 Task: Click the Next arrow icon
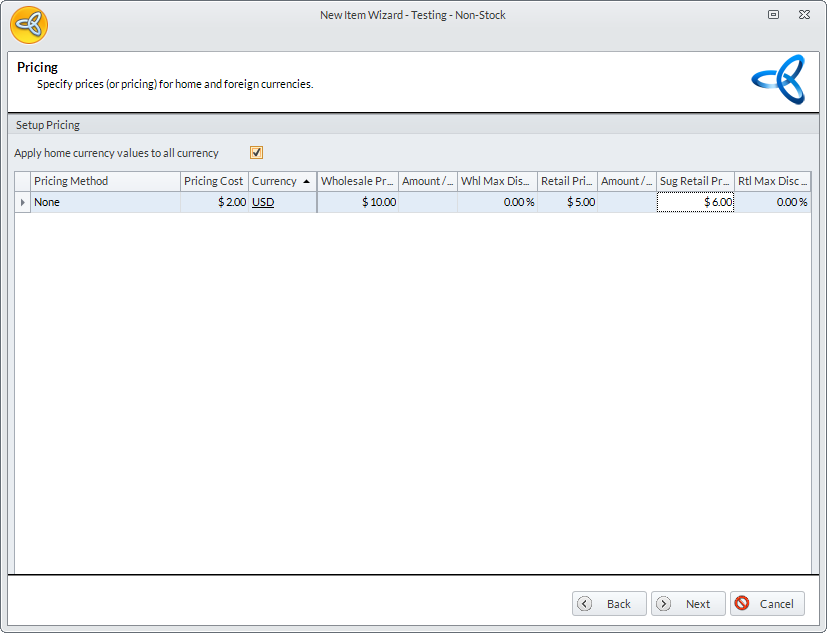pyautogui.click(x=663, y=603)
